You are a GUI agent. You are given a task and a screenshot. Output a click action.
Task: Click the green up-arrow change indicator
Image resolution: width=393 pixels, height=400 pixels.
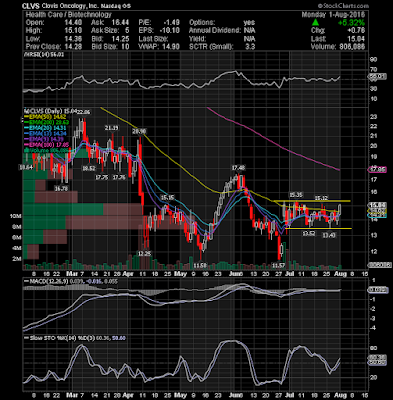[315, 23]
